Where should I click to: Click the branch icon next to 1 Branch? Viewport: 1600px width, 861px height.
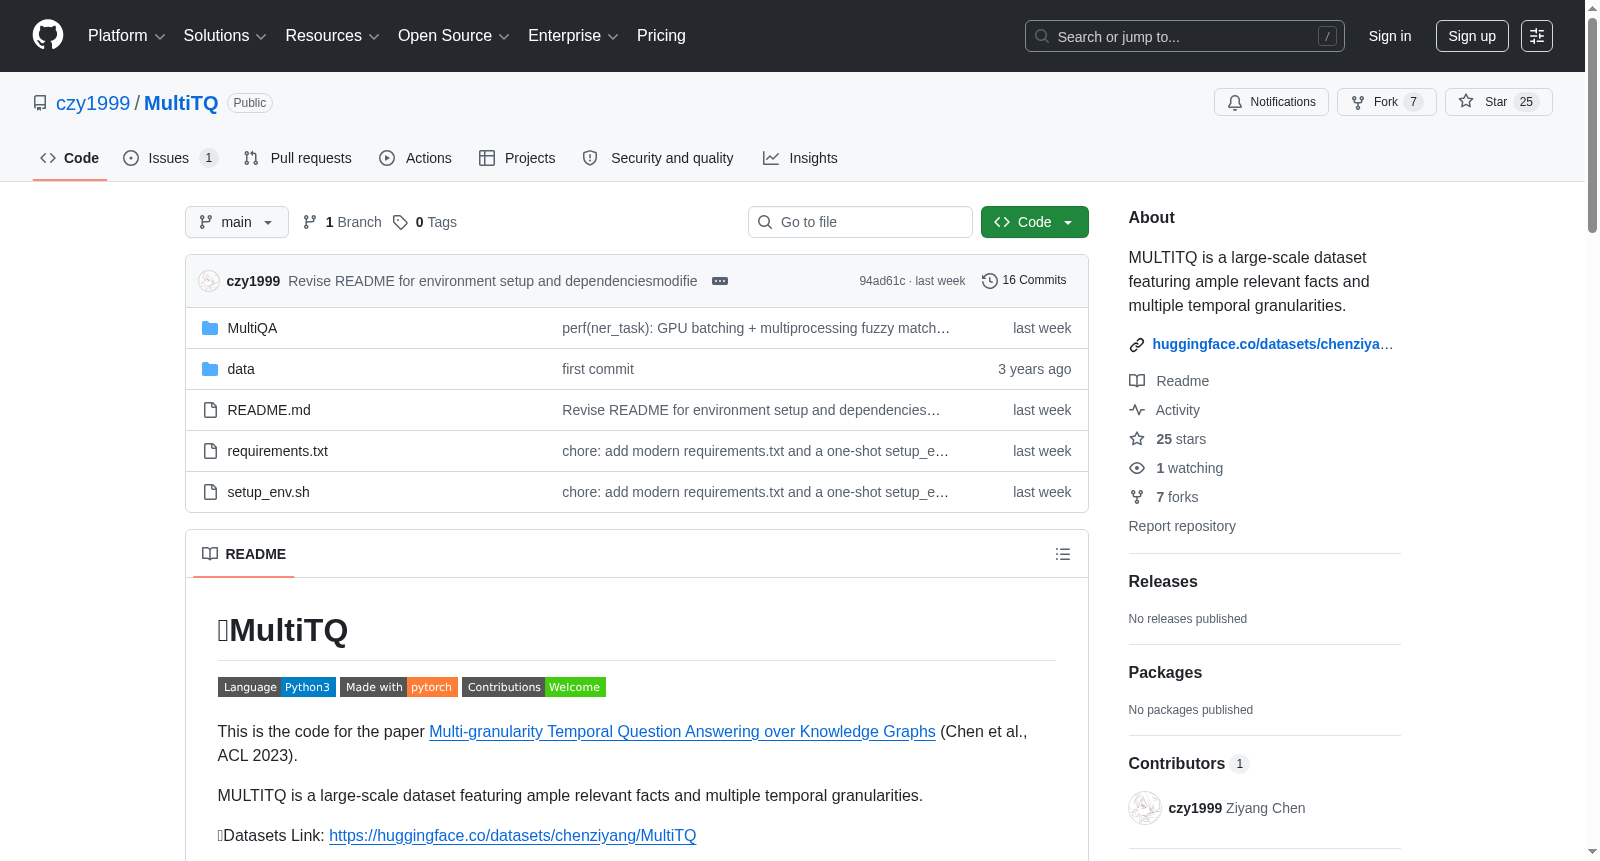(310, 222)
